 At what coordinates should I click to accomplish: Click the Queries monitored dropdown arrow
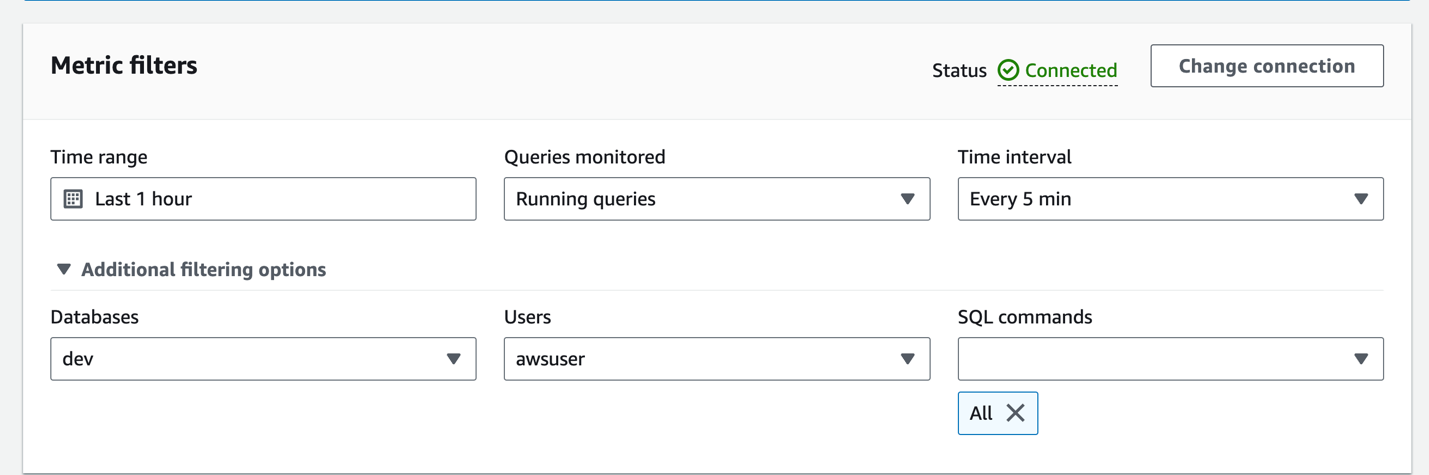point(907,199)
